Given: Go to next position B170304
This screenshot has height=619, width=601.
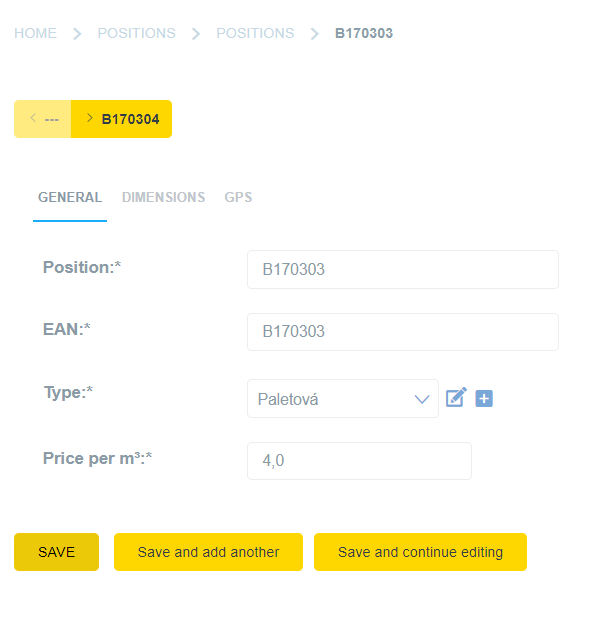Looking at the screenshot, I should (x=122, y=119).
